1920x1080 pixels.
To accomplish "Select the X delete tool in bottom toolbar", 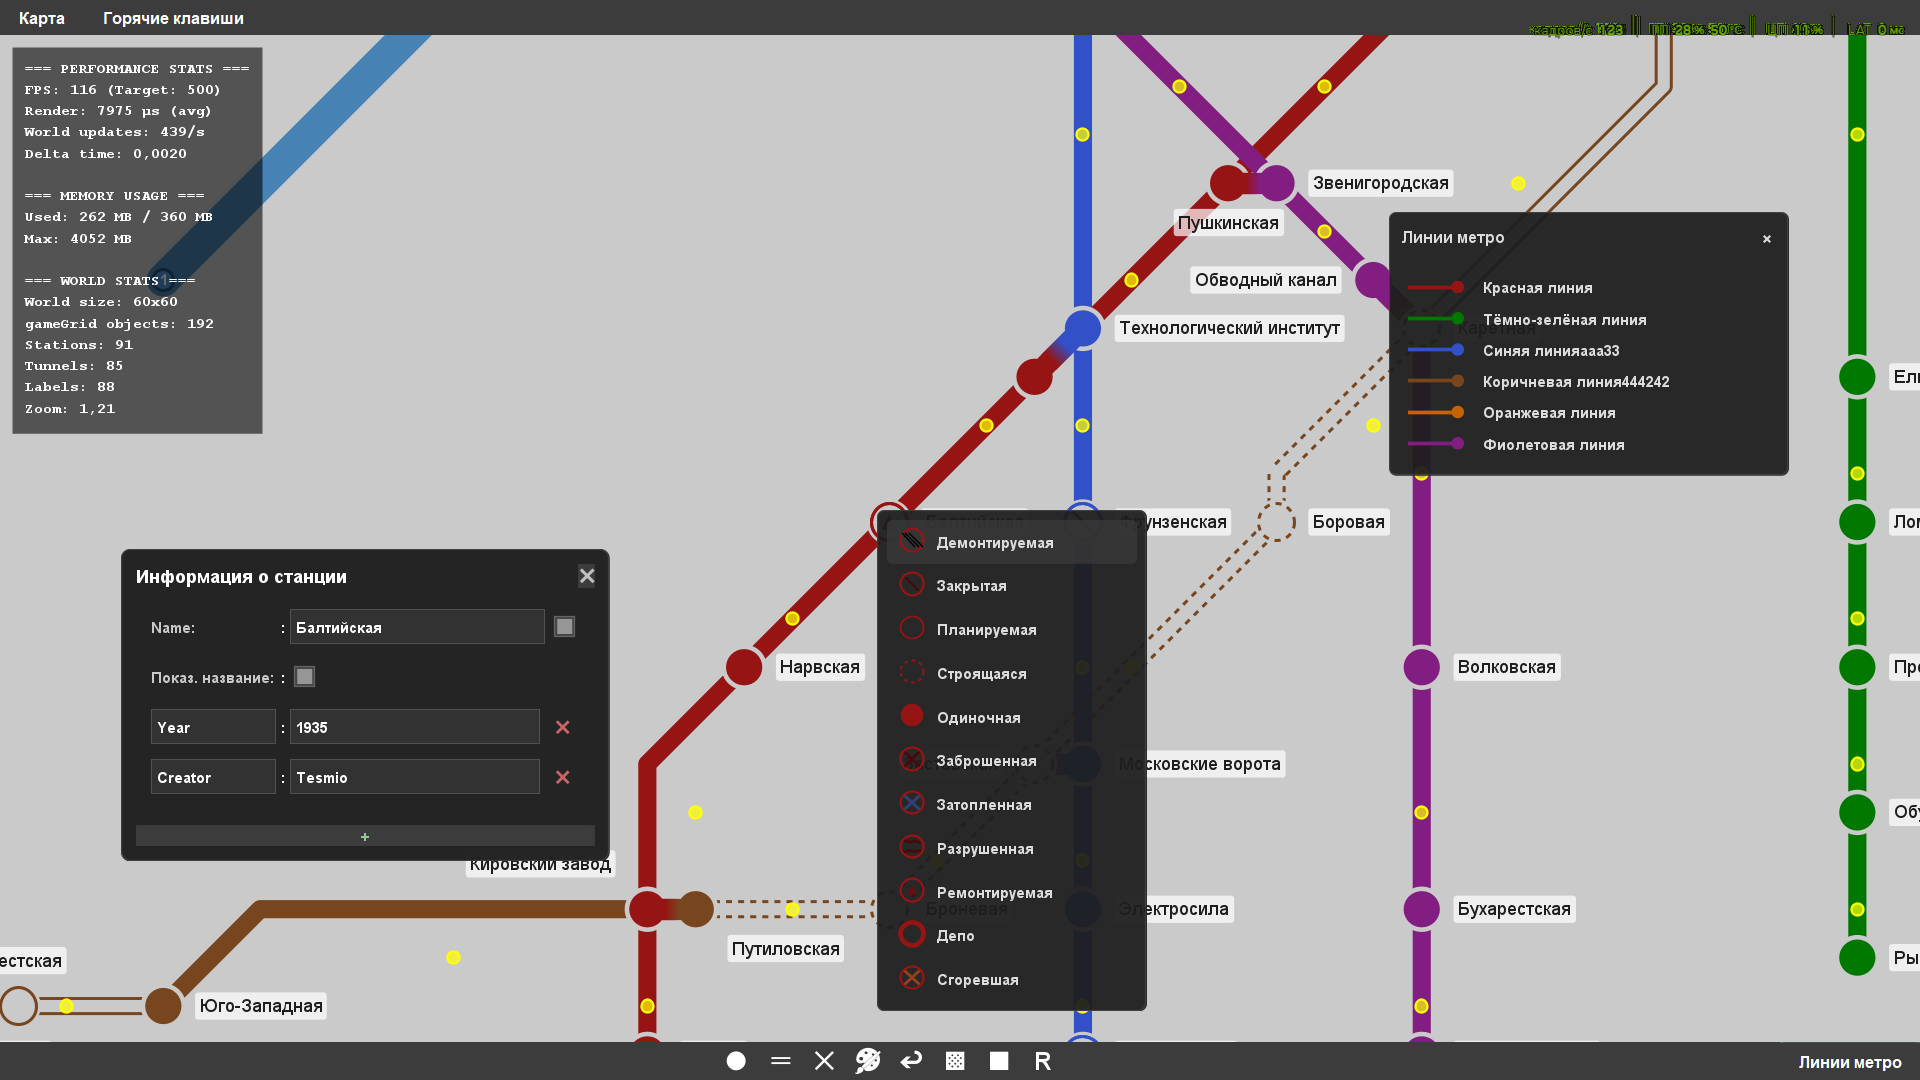I will [824, 1061].
